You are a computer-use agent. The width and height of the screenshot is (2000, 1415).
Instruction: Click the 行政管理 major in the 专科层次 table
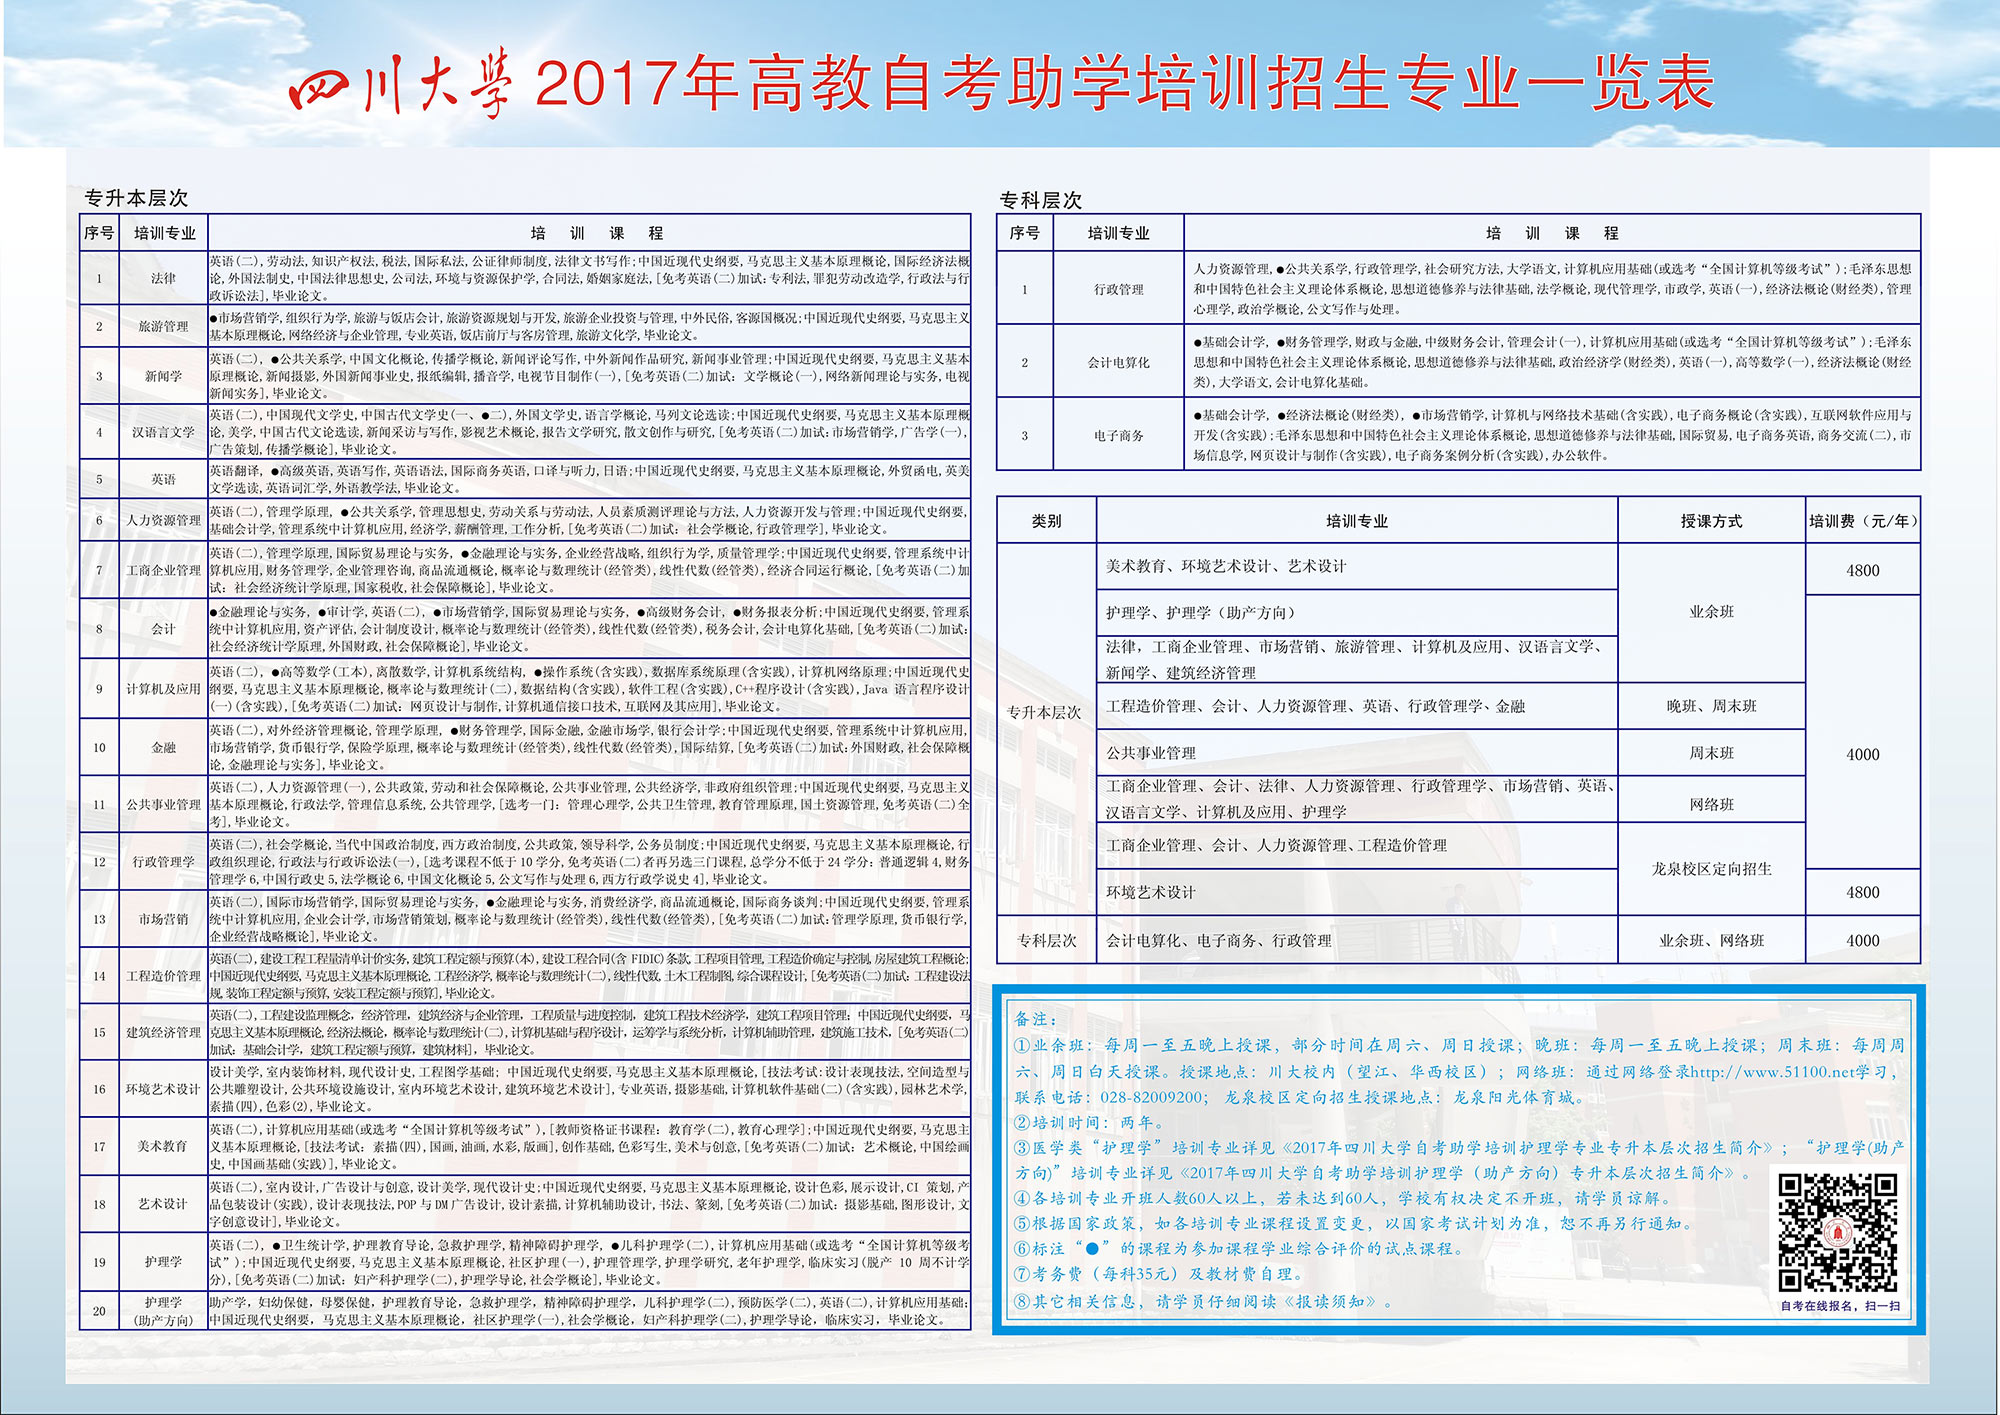(x=1118, y=289)
